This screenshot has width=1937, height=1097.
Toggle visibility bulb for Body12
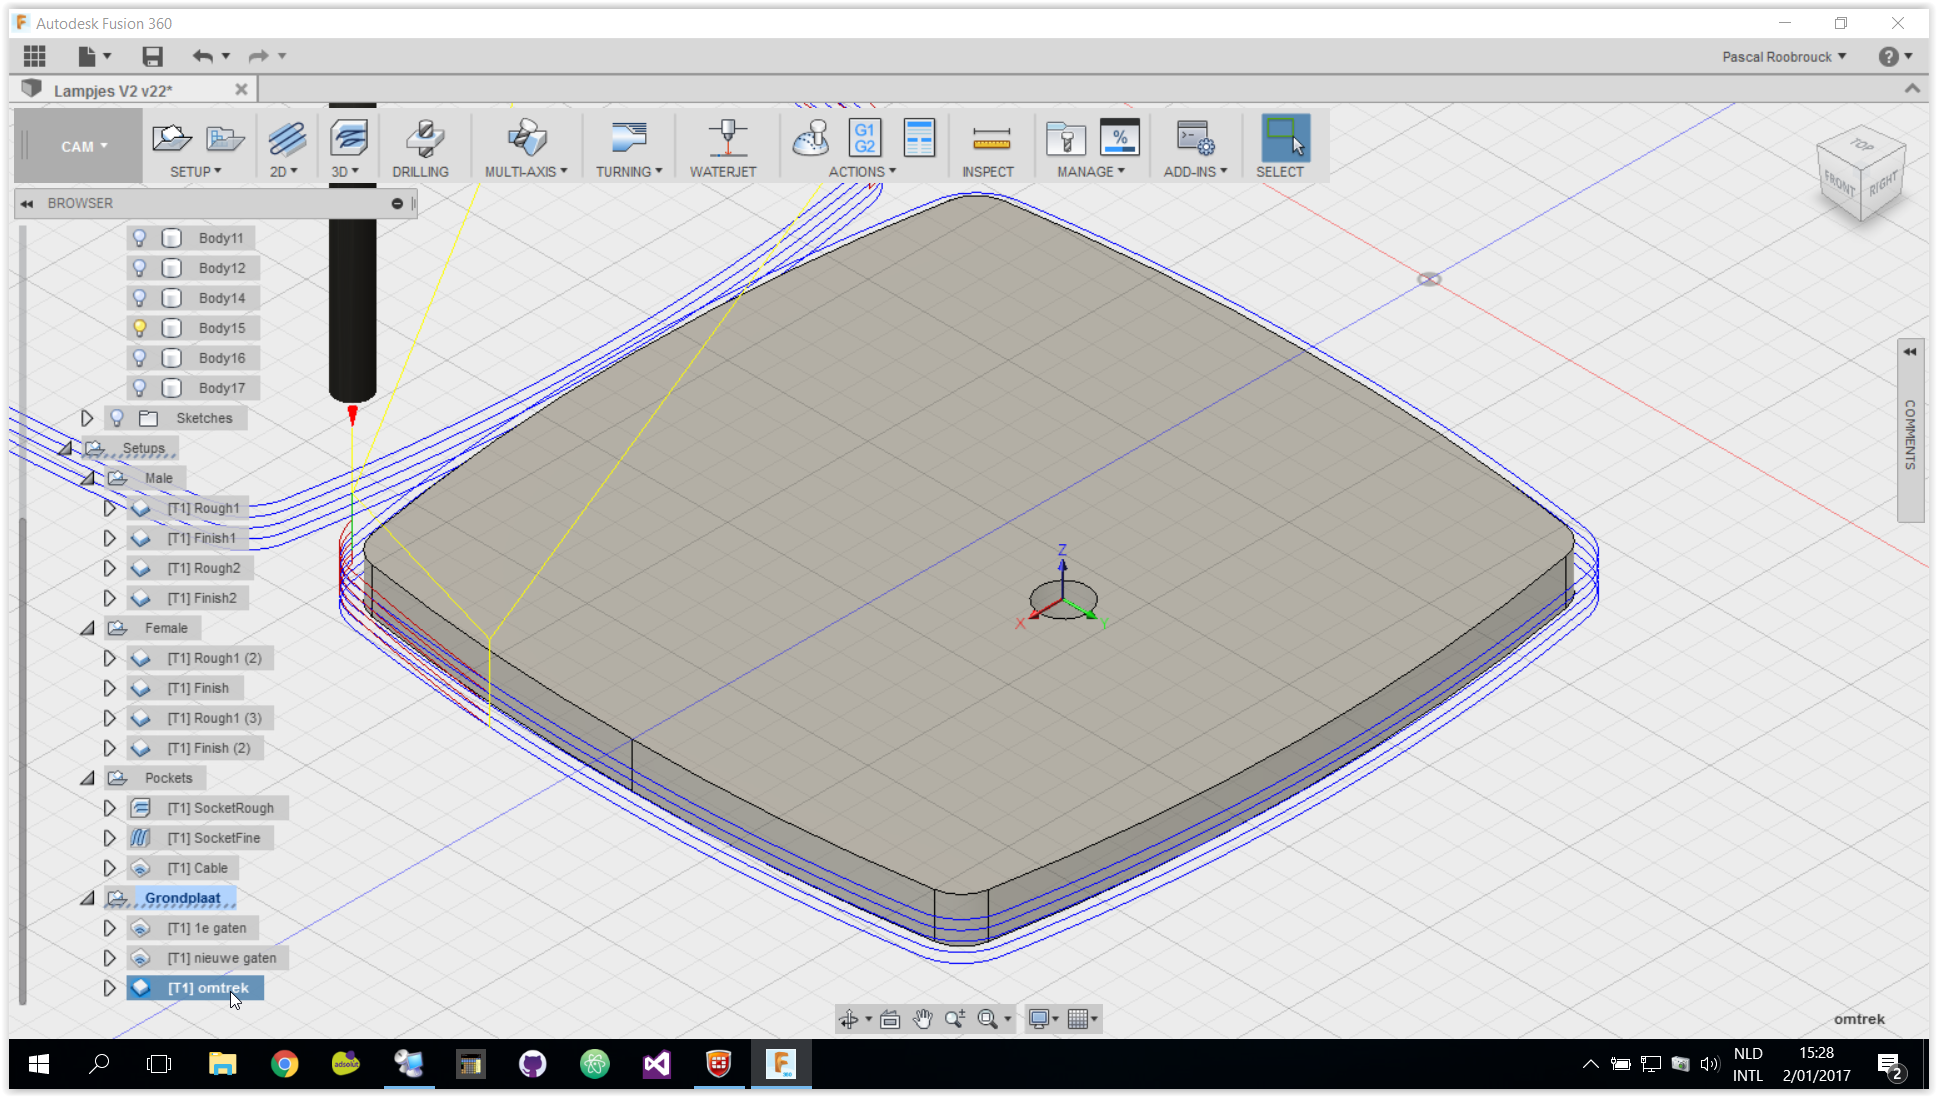click(x=139, y=268)
